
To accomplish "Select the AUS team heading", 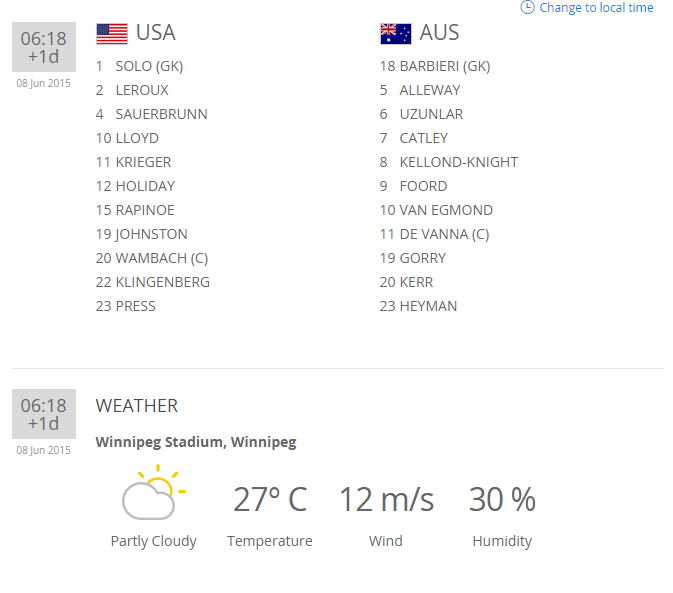I will [439, 33].
